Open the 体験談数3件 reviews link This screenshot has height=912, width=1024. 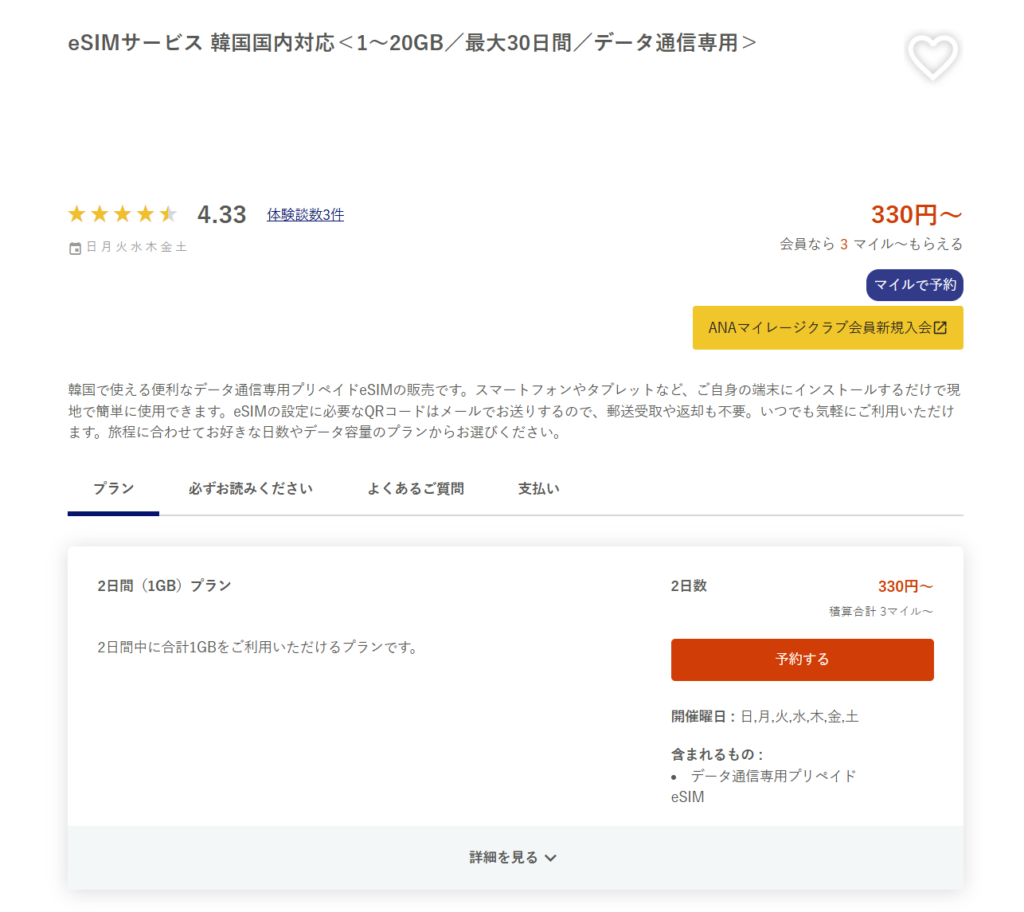point(305,214)
